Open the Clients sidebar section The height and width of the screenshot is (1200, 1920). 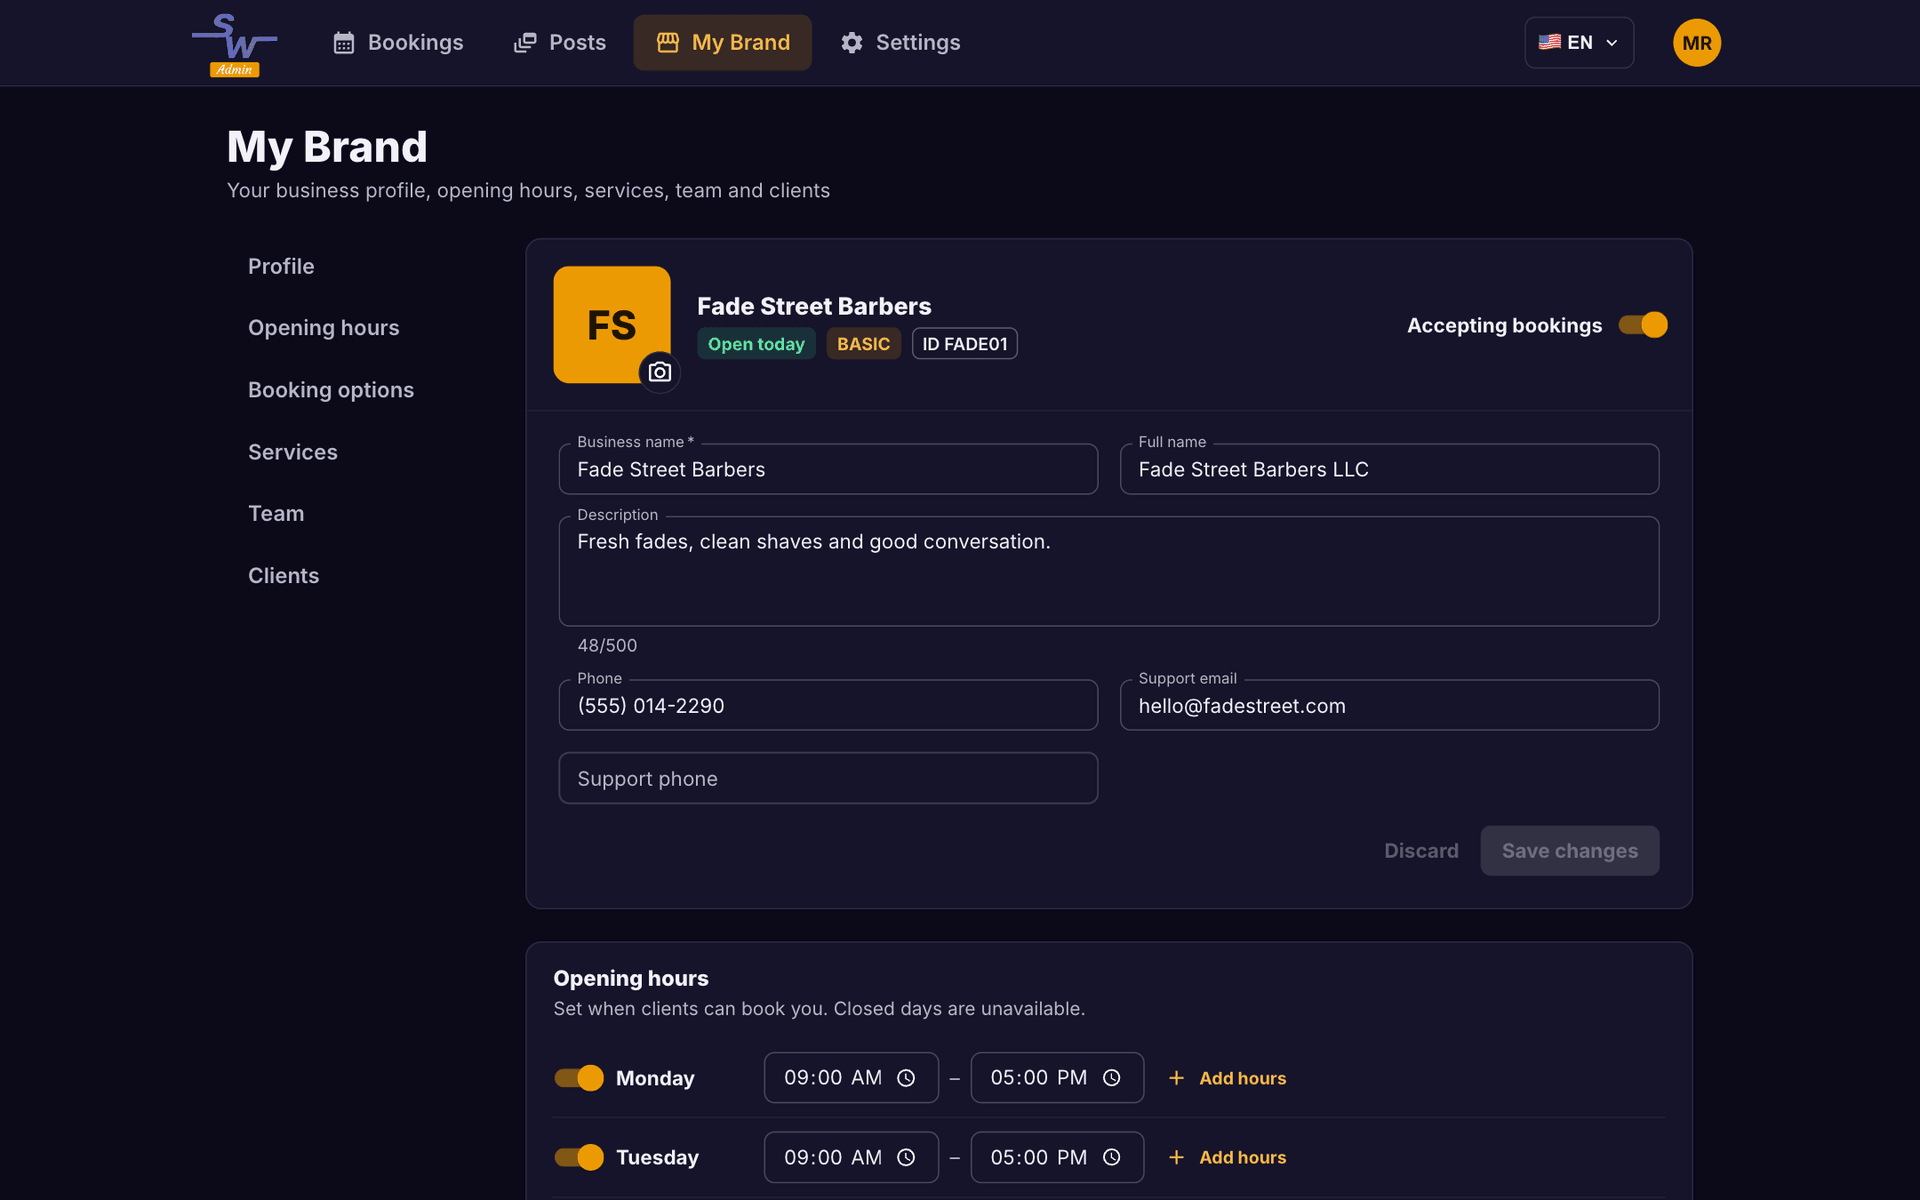(284, 575)
